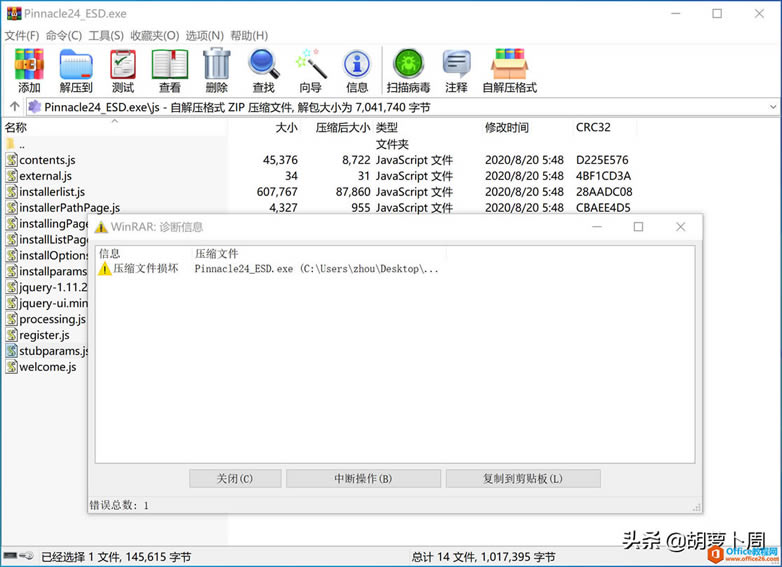Click the 查找 (Find) magnifier icon

263,64
